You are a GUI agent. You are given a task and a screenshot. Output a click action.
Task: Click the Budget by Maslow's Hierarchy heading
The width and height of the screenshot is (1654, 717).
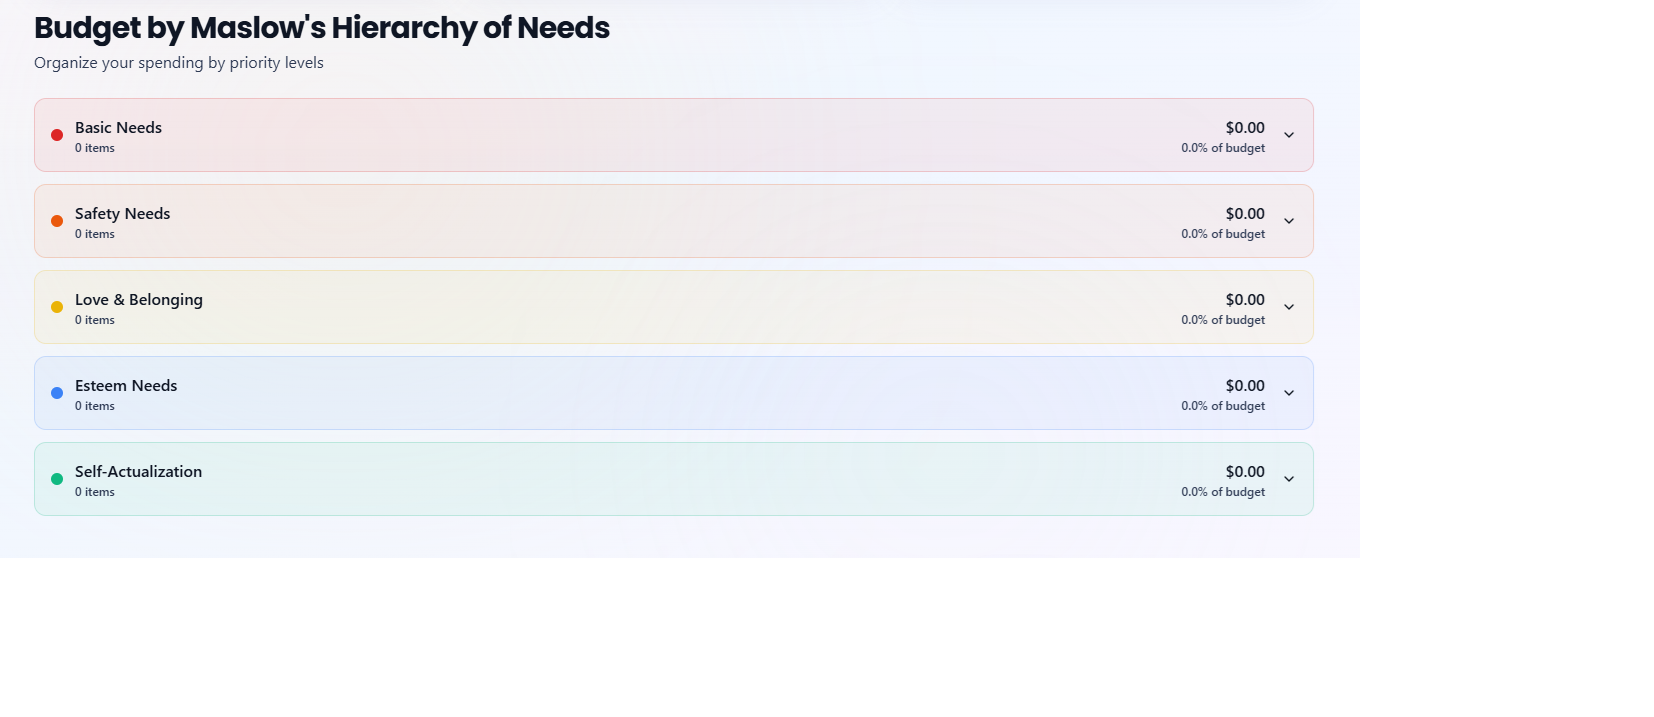click(322, 28)
